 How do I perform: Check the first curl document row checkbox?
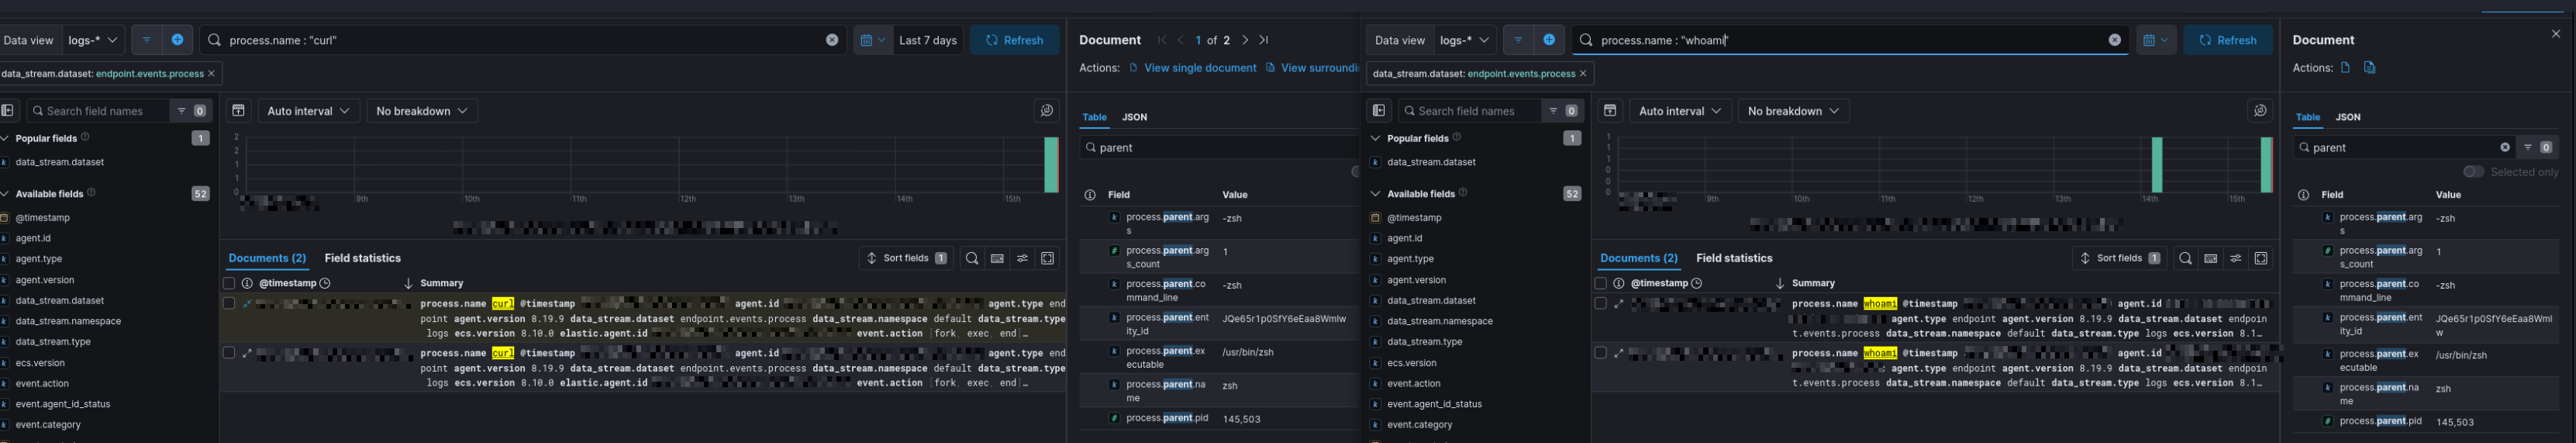click(x=229, y=303)
